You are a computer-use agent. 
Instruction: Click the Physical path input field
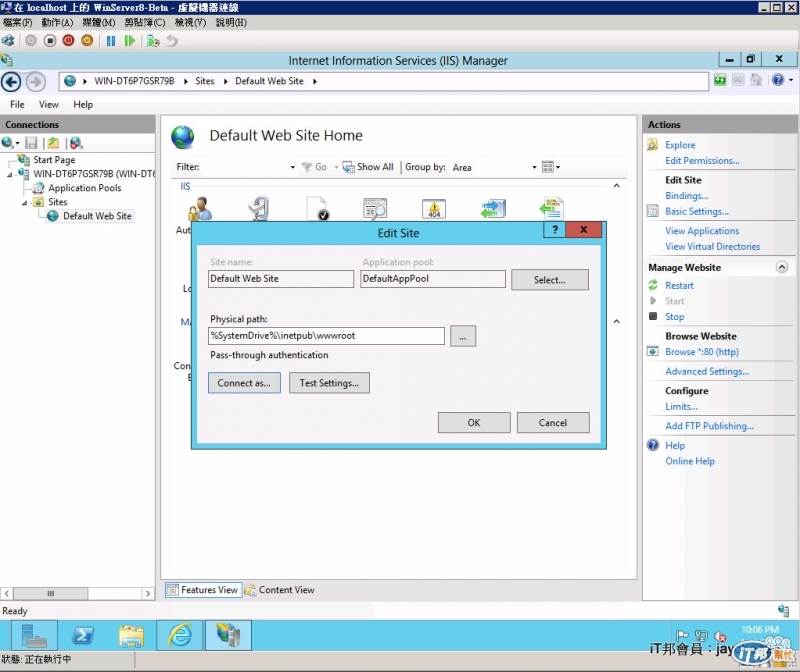click(327, 336)
